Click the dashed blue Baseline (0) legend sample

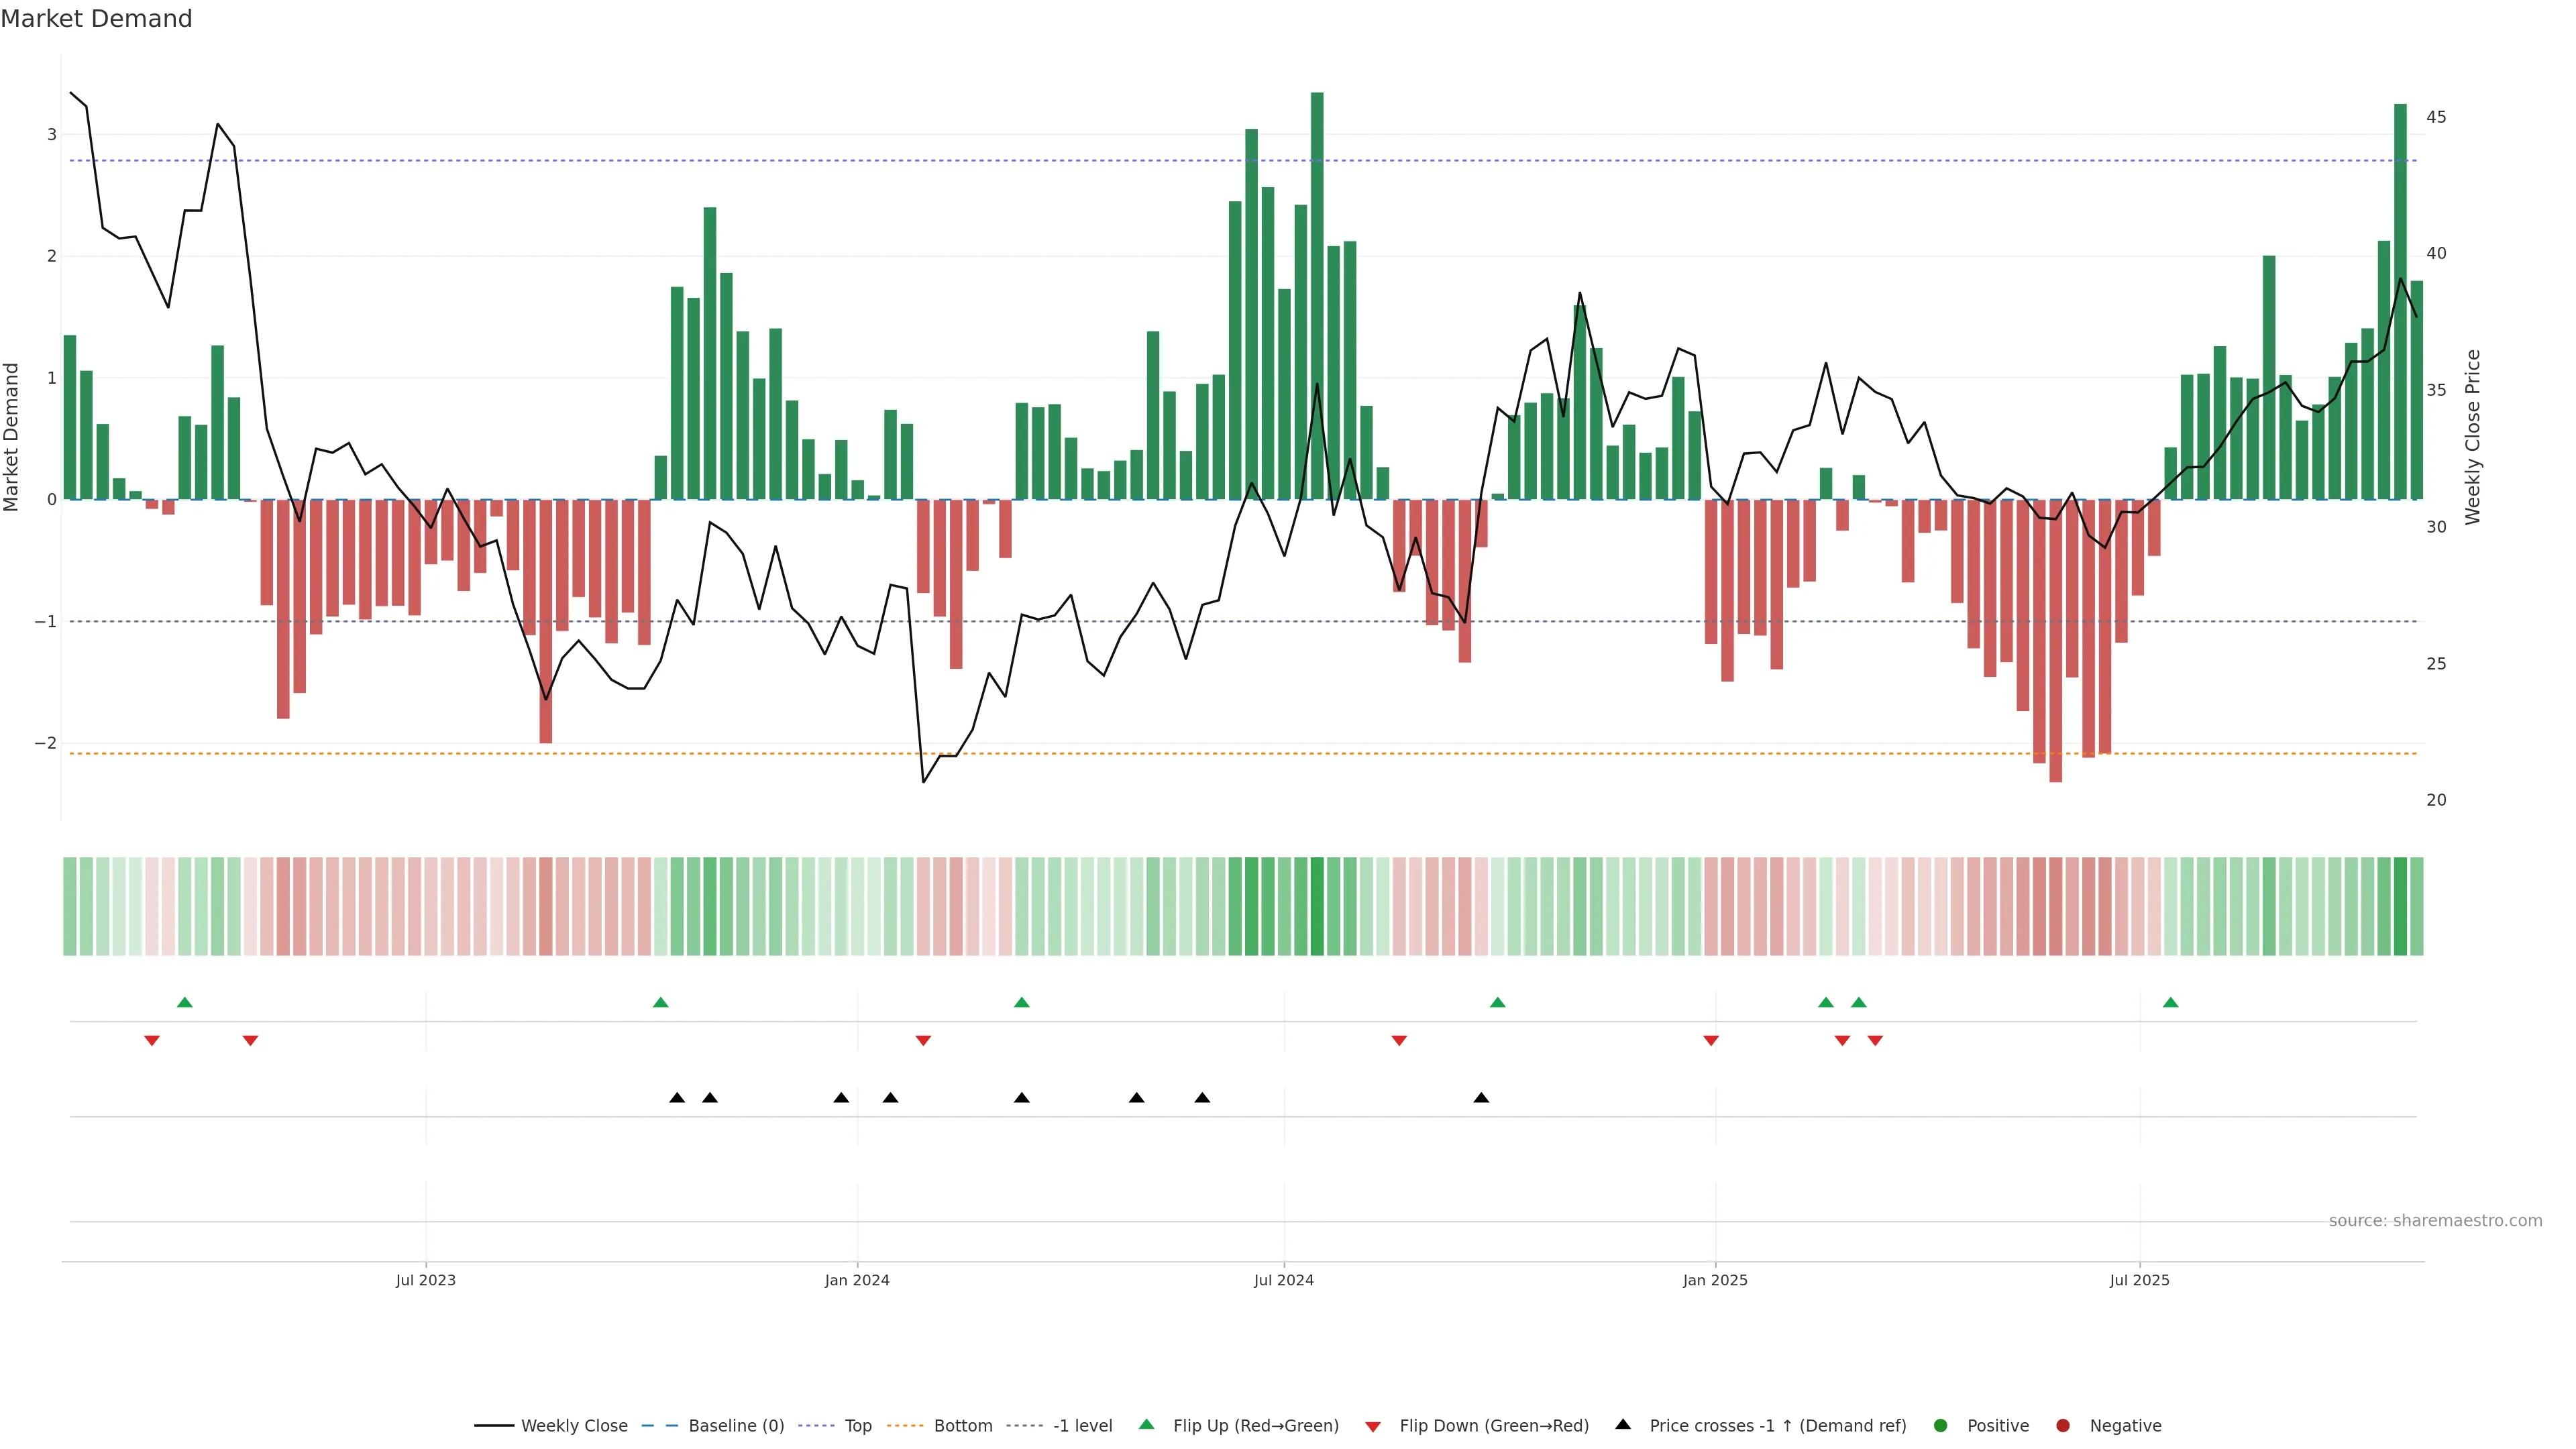click(660, 1425)
